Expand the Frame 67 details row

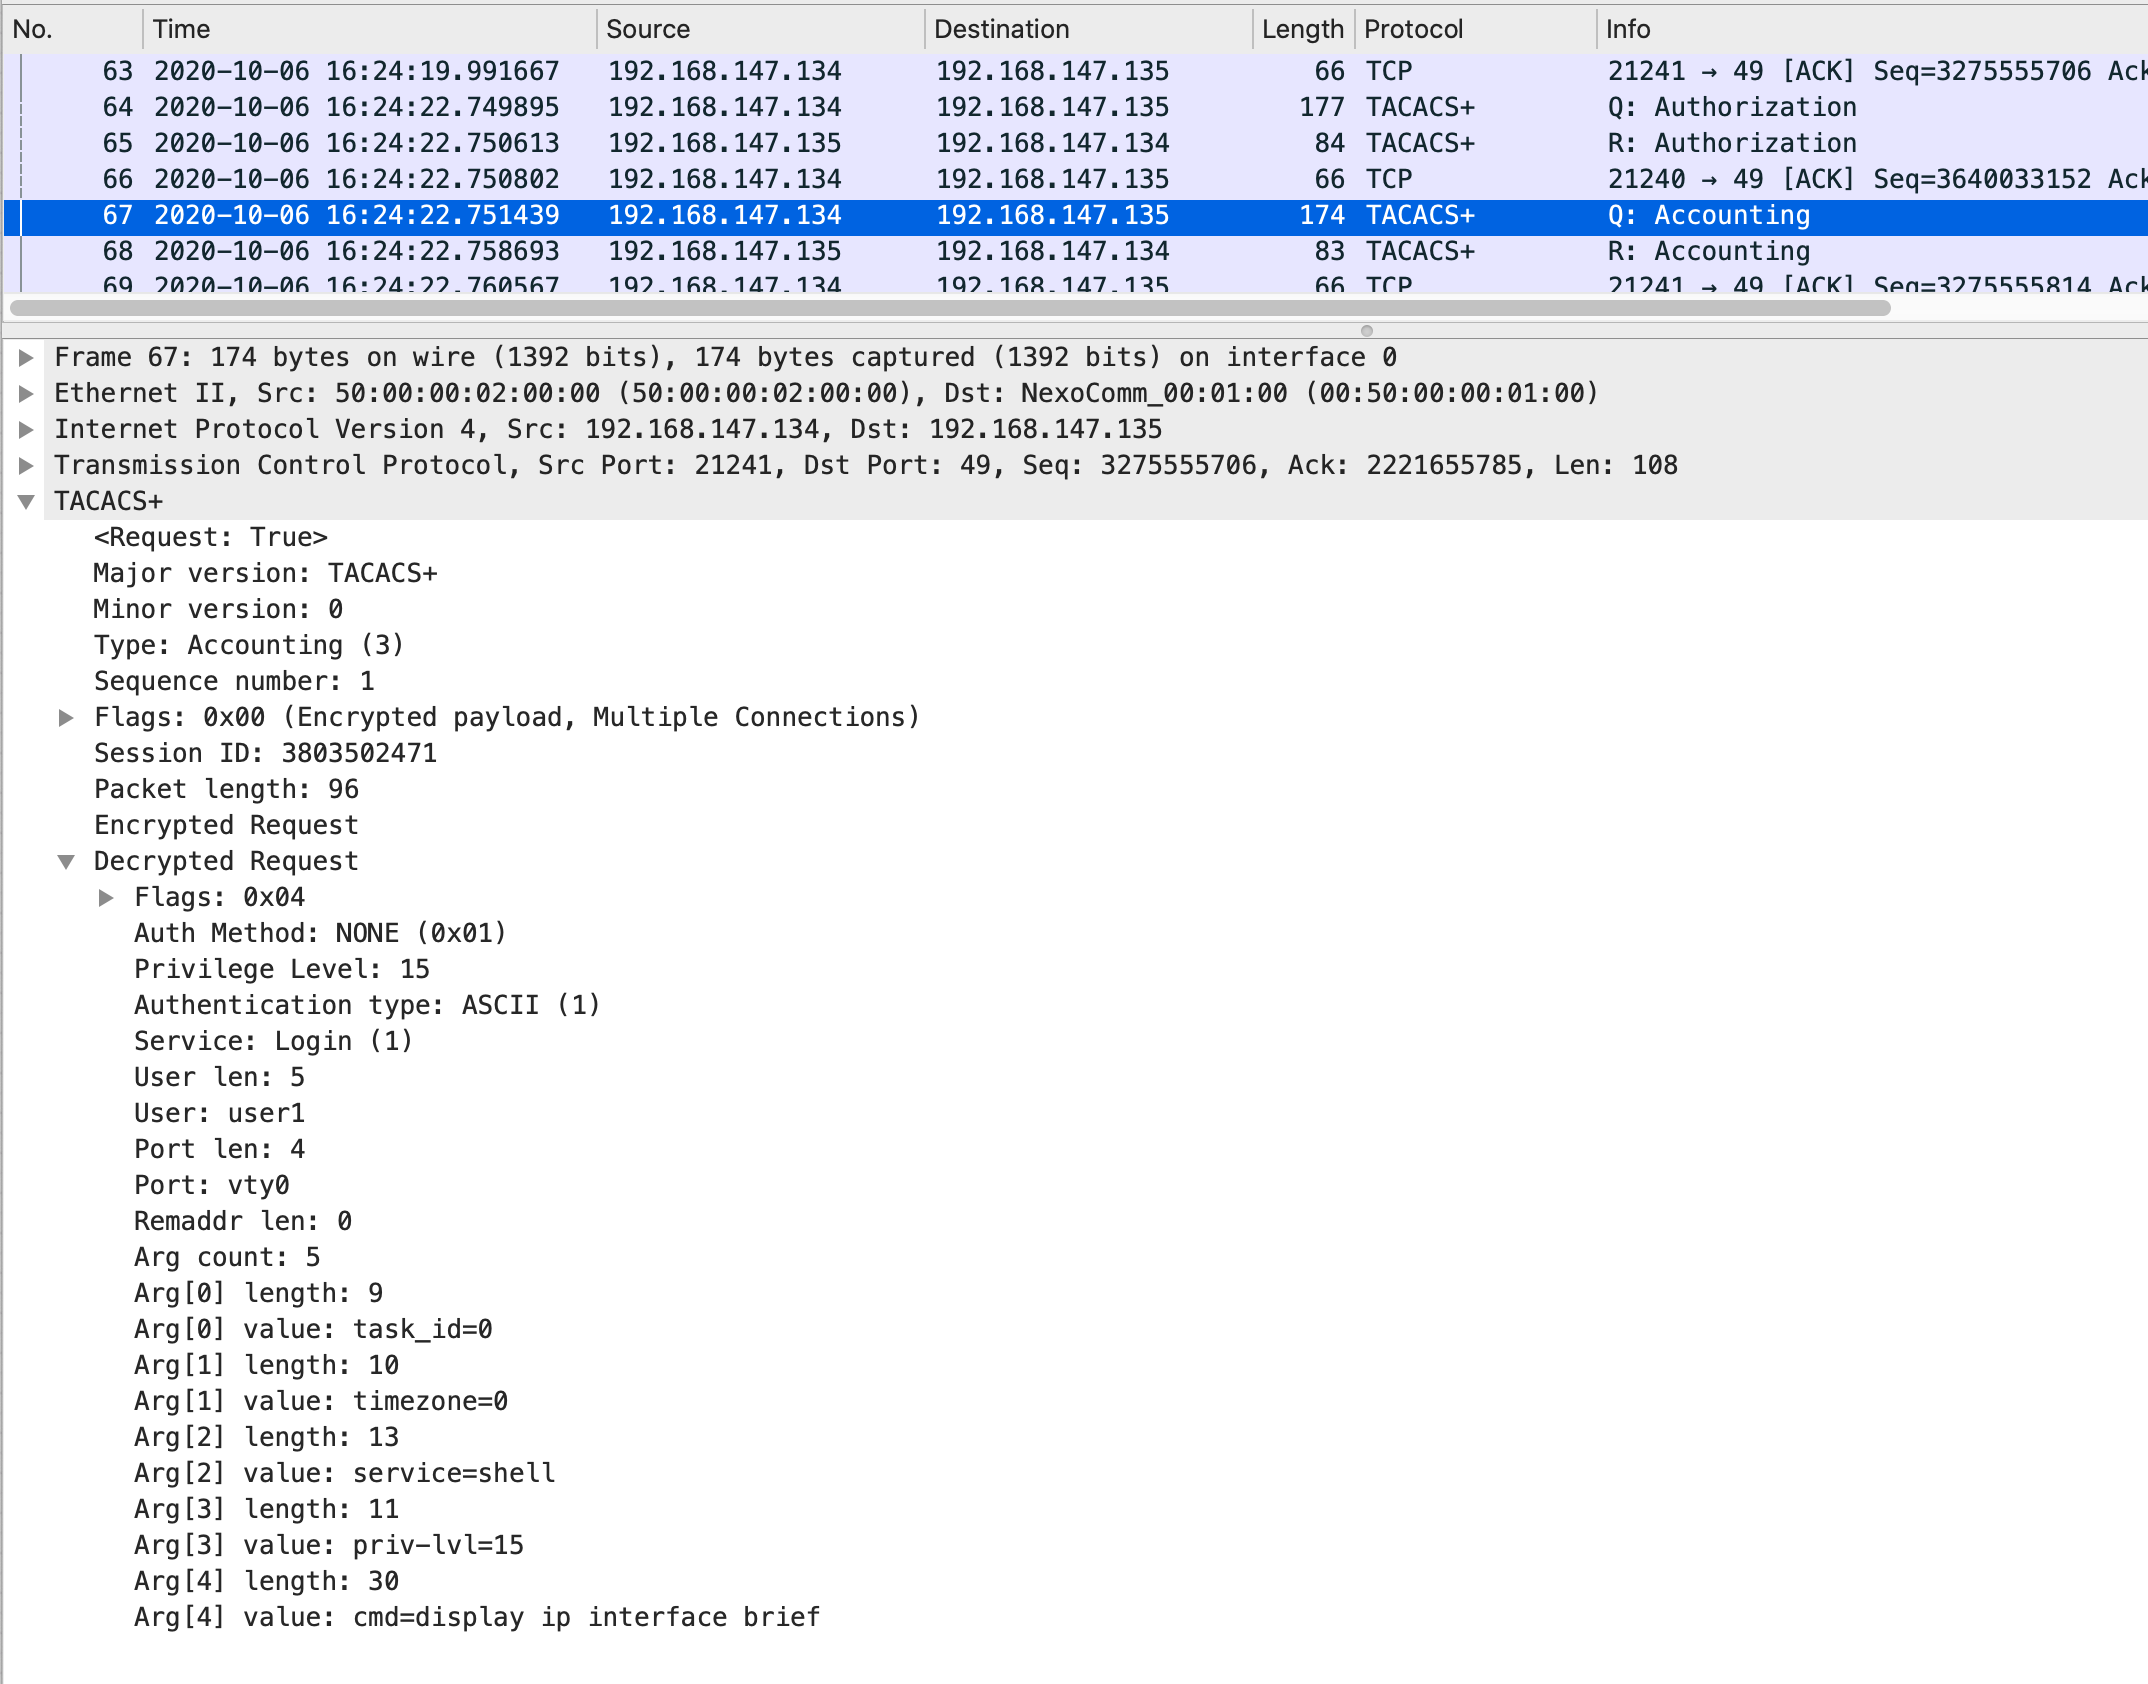click(x=27, y=357)
